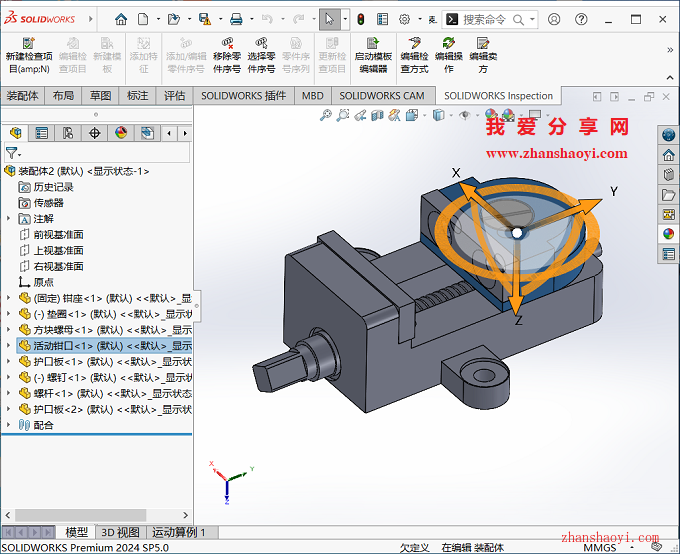Click Hide/Show Items eye icon
This screenshot has height=554, width=680.
pos(465,115)
